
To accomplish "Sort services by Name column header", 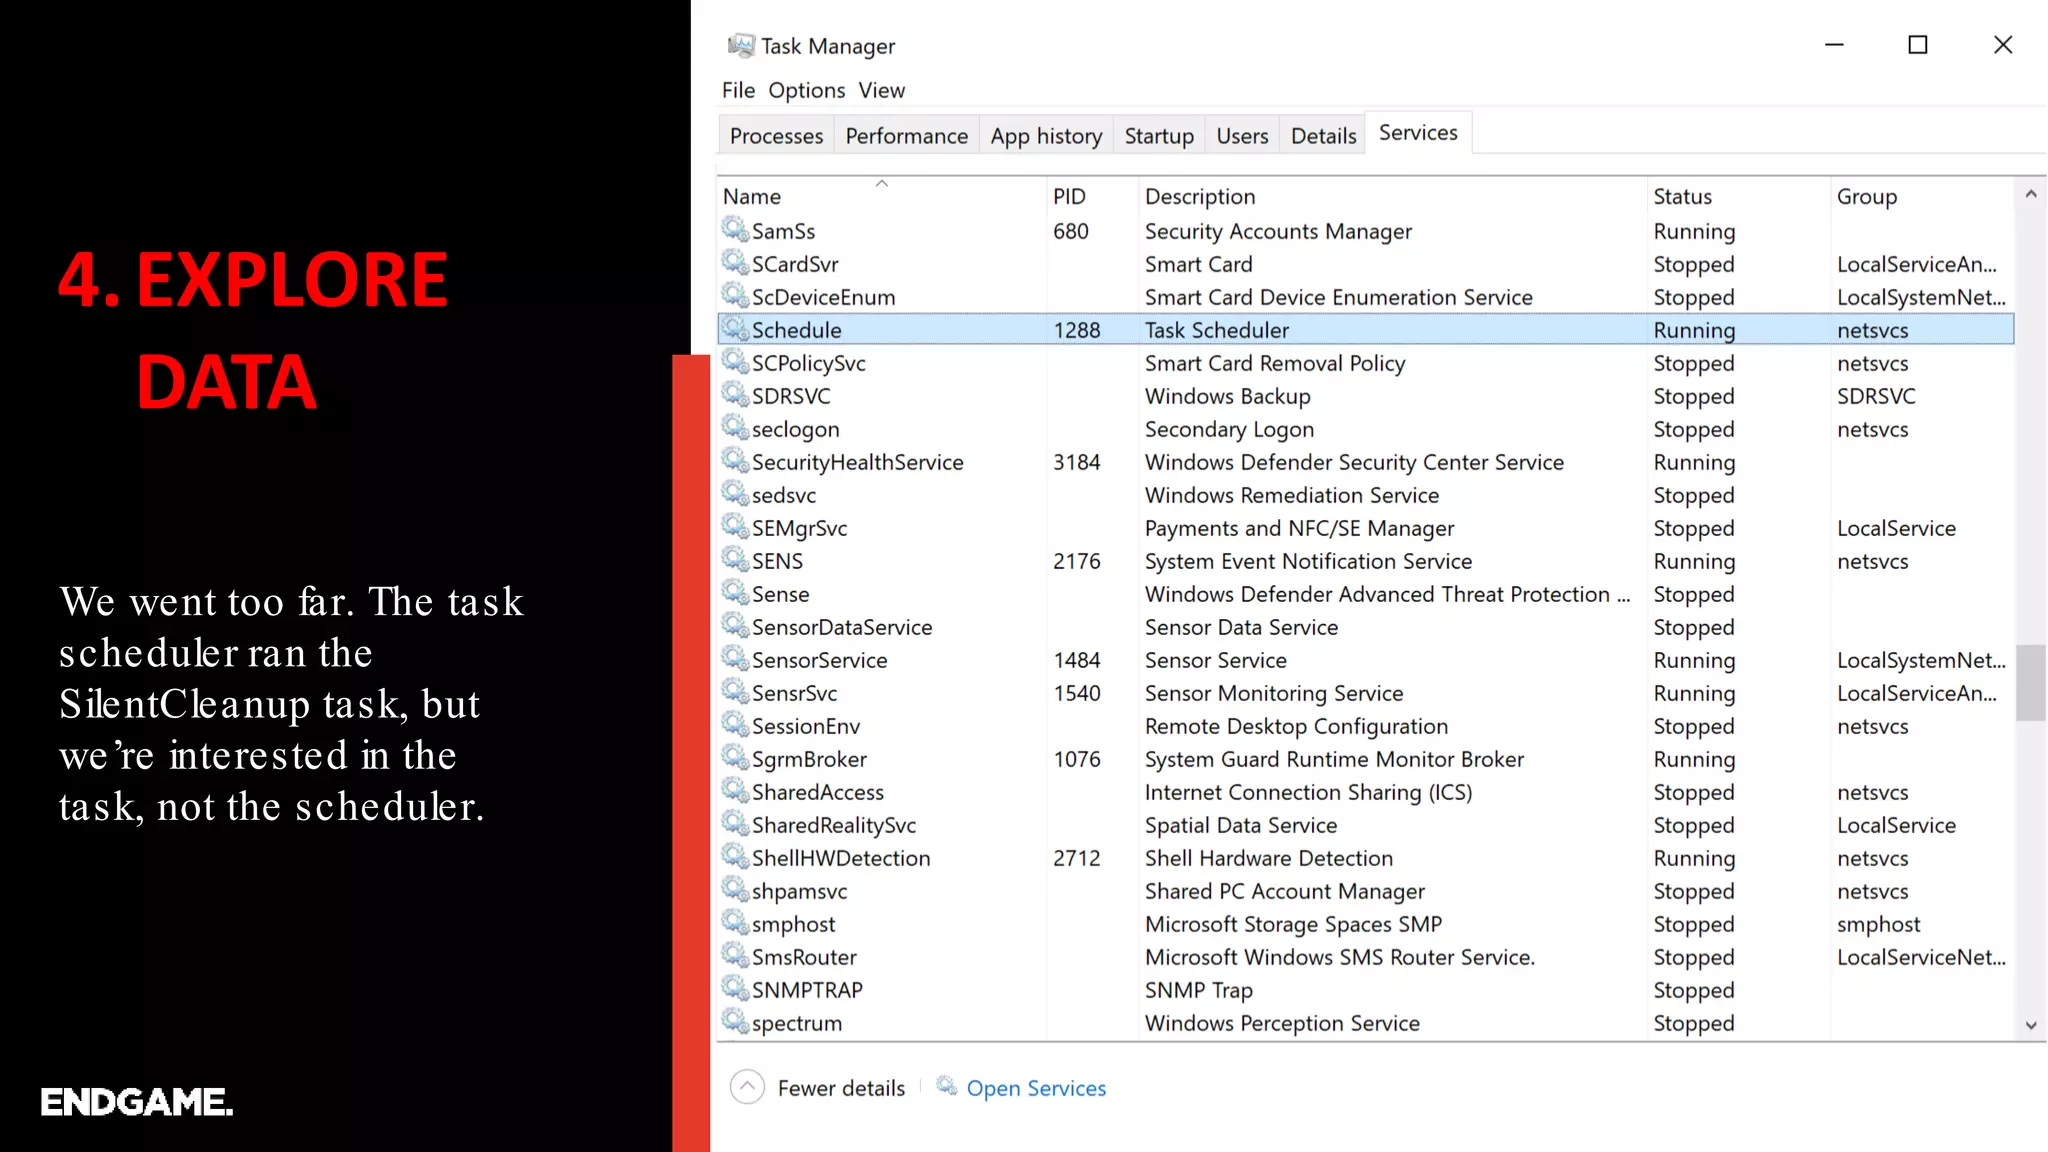I will click(752, 197).
